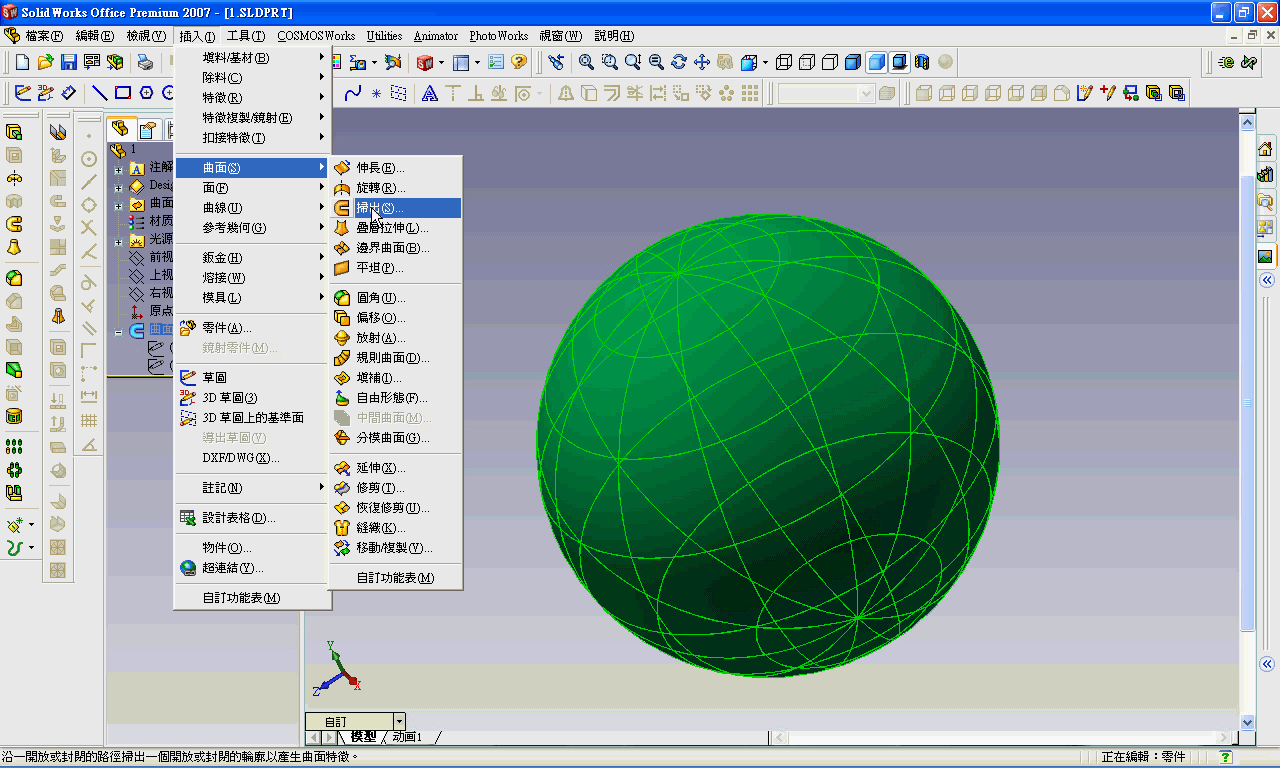This screenshot has width=1280, height=768.
Task: Expand the 注解 folder in feature tree
Action: pos(119,168)
